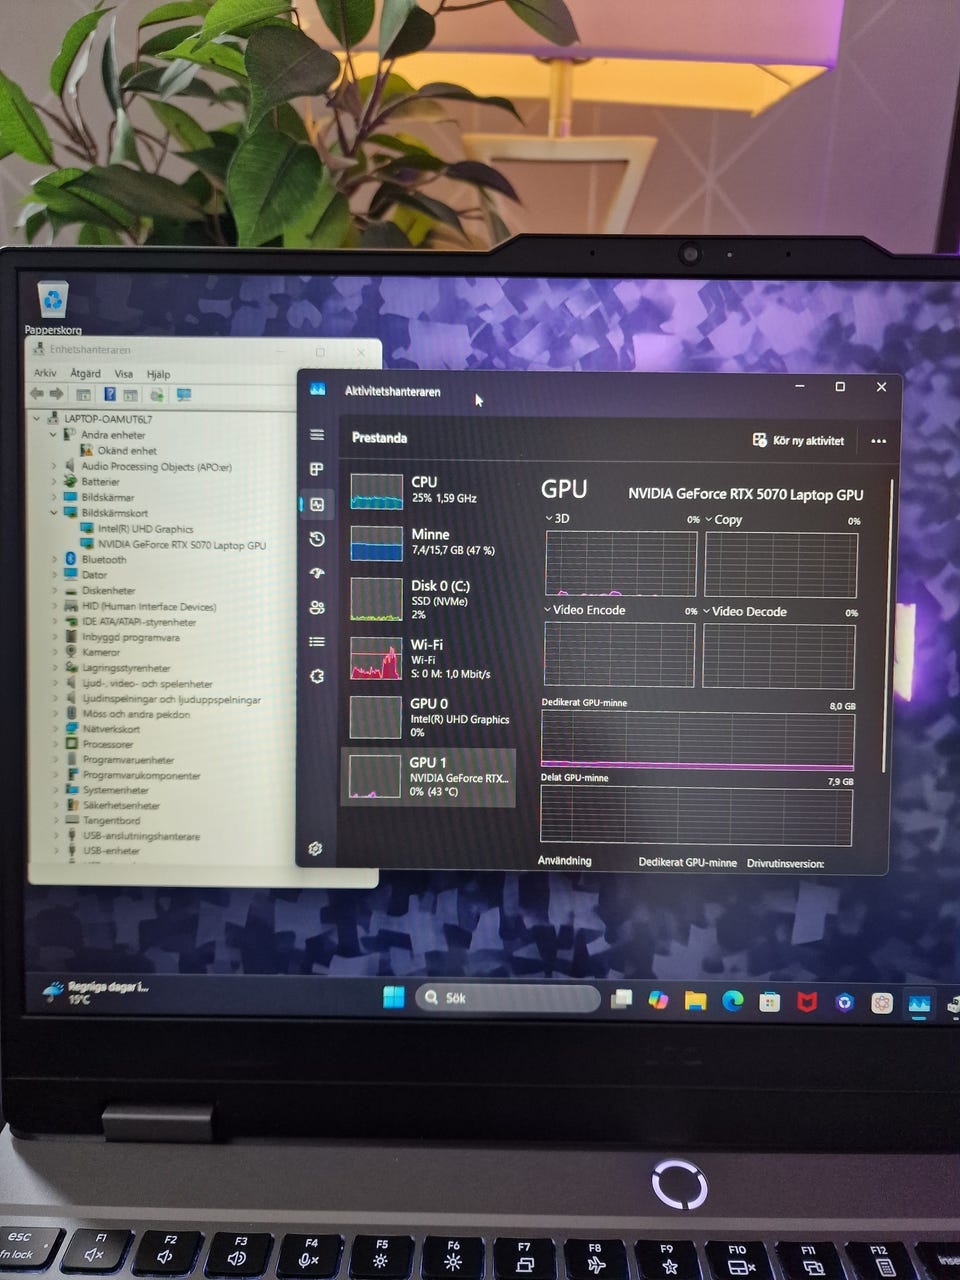Open the Visa menu in Enhetshanteraren
The image size is (960, 1280).
(124, 374)
